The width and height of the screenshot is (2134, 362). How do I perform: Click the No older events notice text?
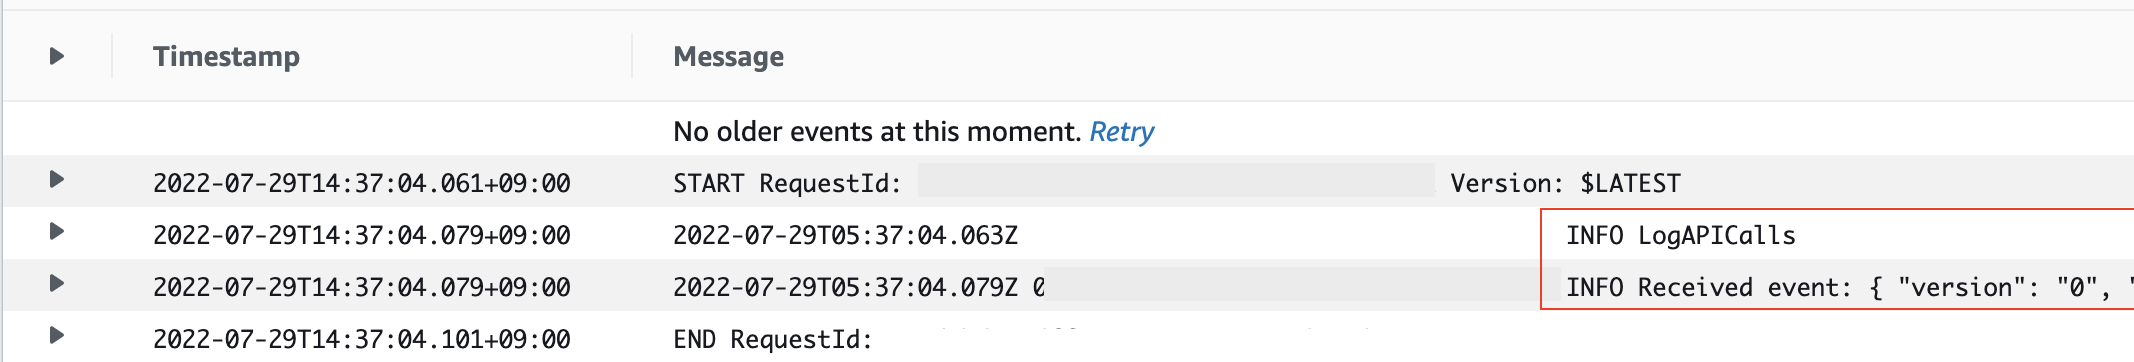877,132
